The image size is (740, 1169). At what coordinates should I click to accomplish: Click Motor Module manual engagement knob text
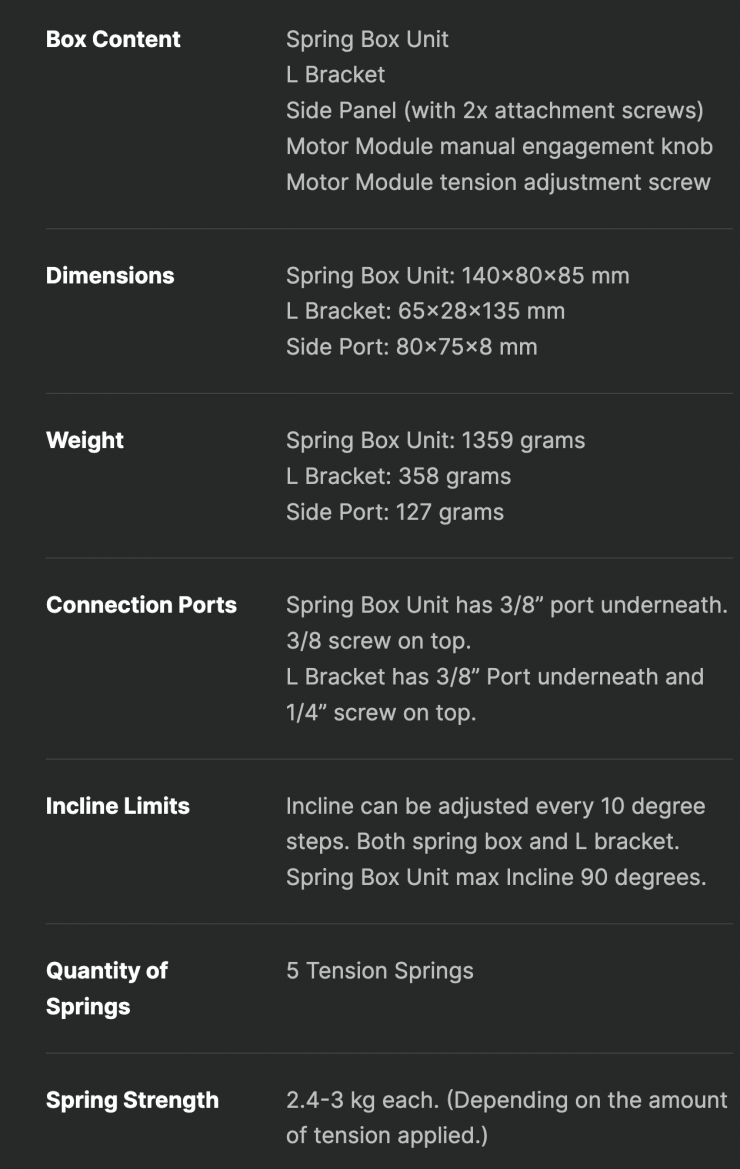point(499,147)
